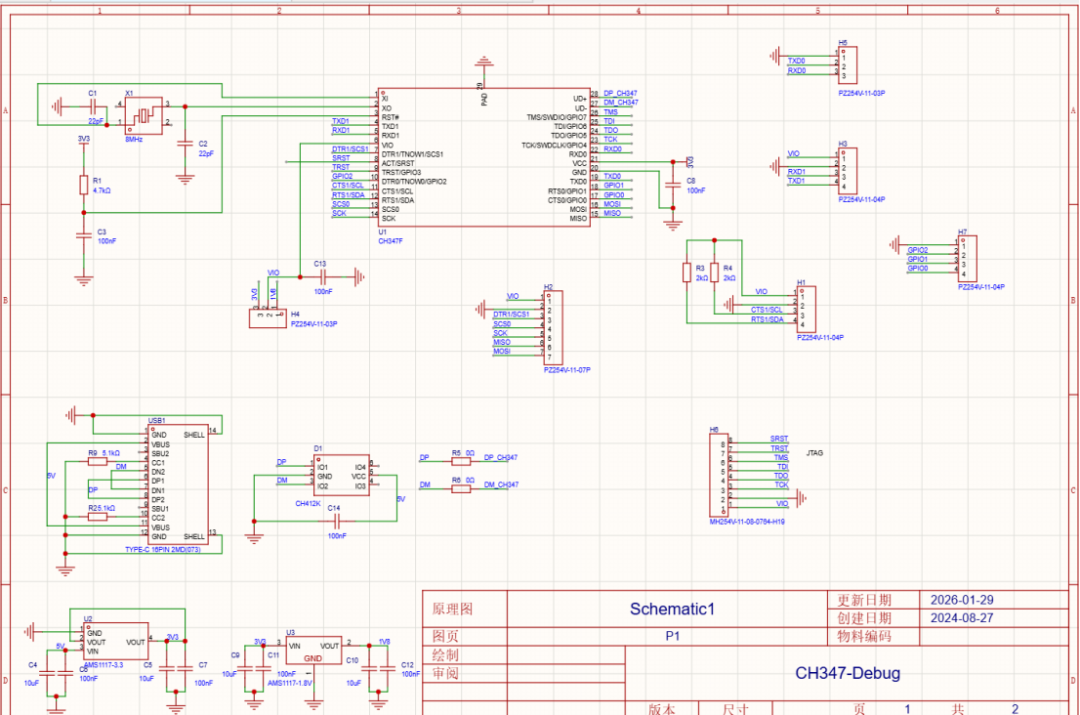Click the 'TYPE-C 16PIN 2MD(073)' label
1080x715 pixels.
point(163,550)
